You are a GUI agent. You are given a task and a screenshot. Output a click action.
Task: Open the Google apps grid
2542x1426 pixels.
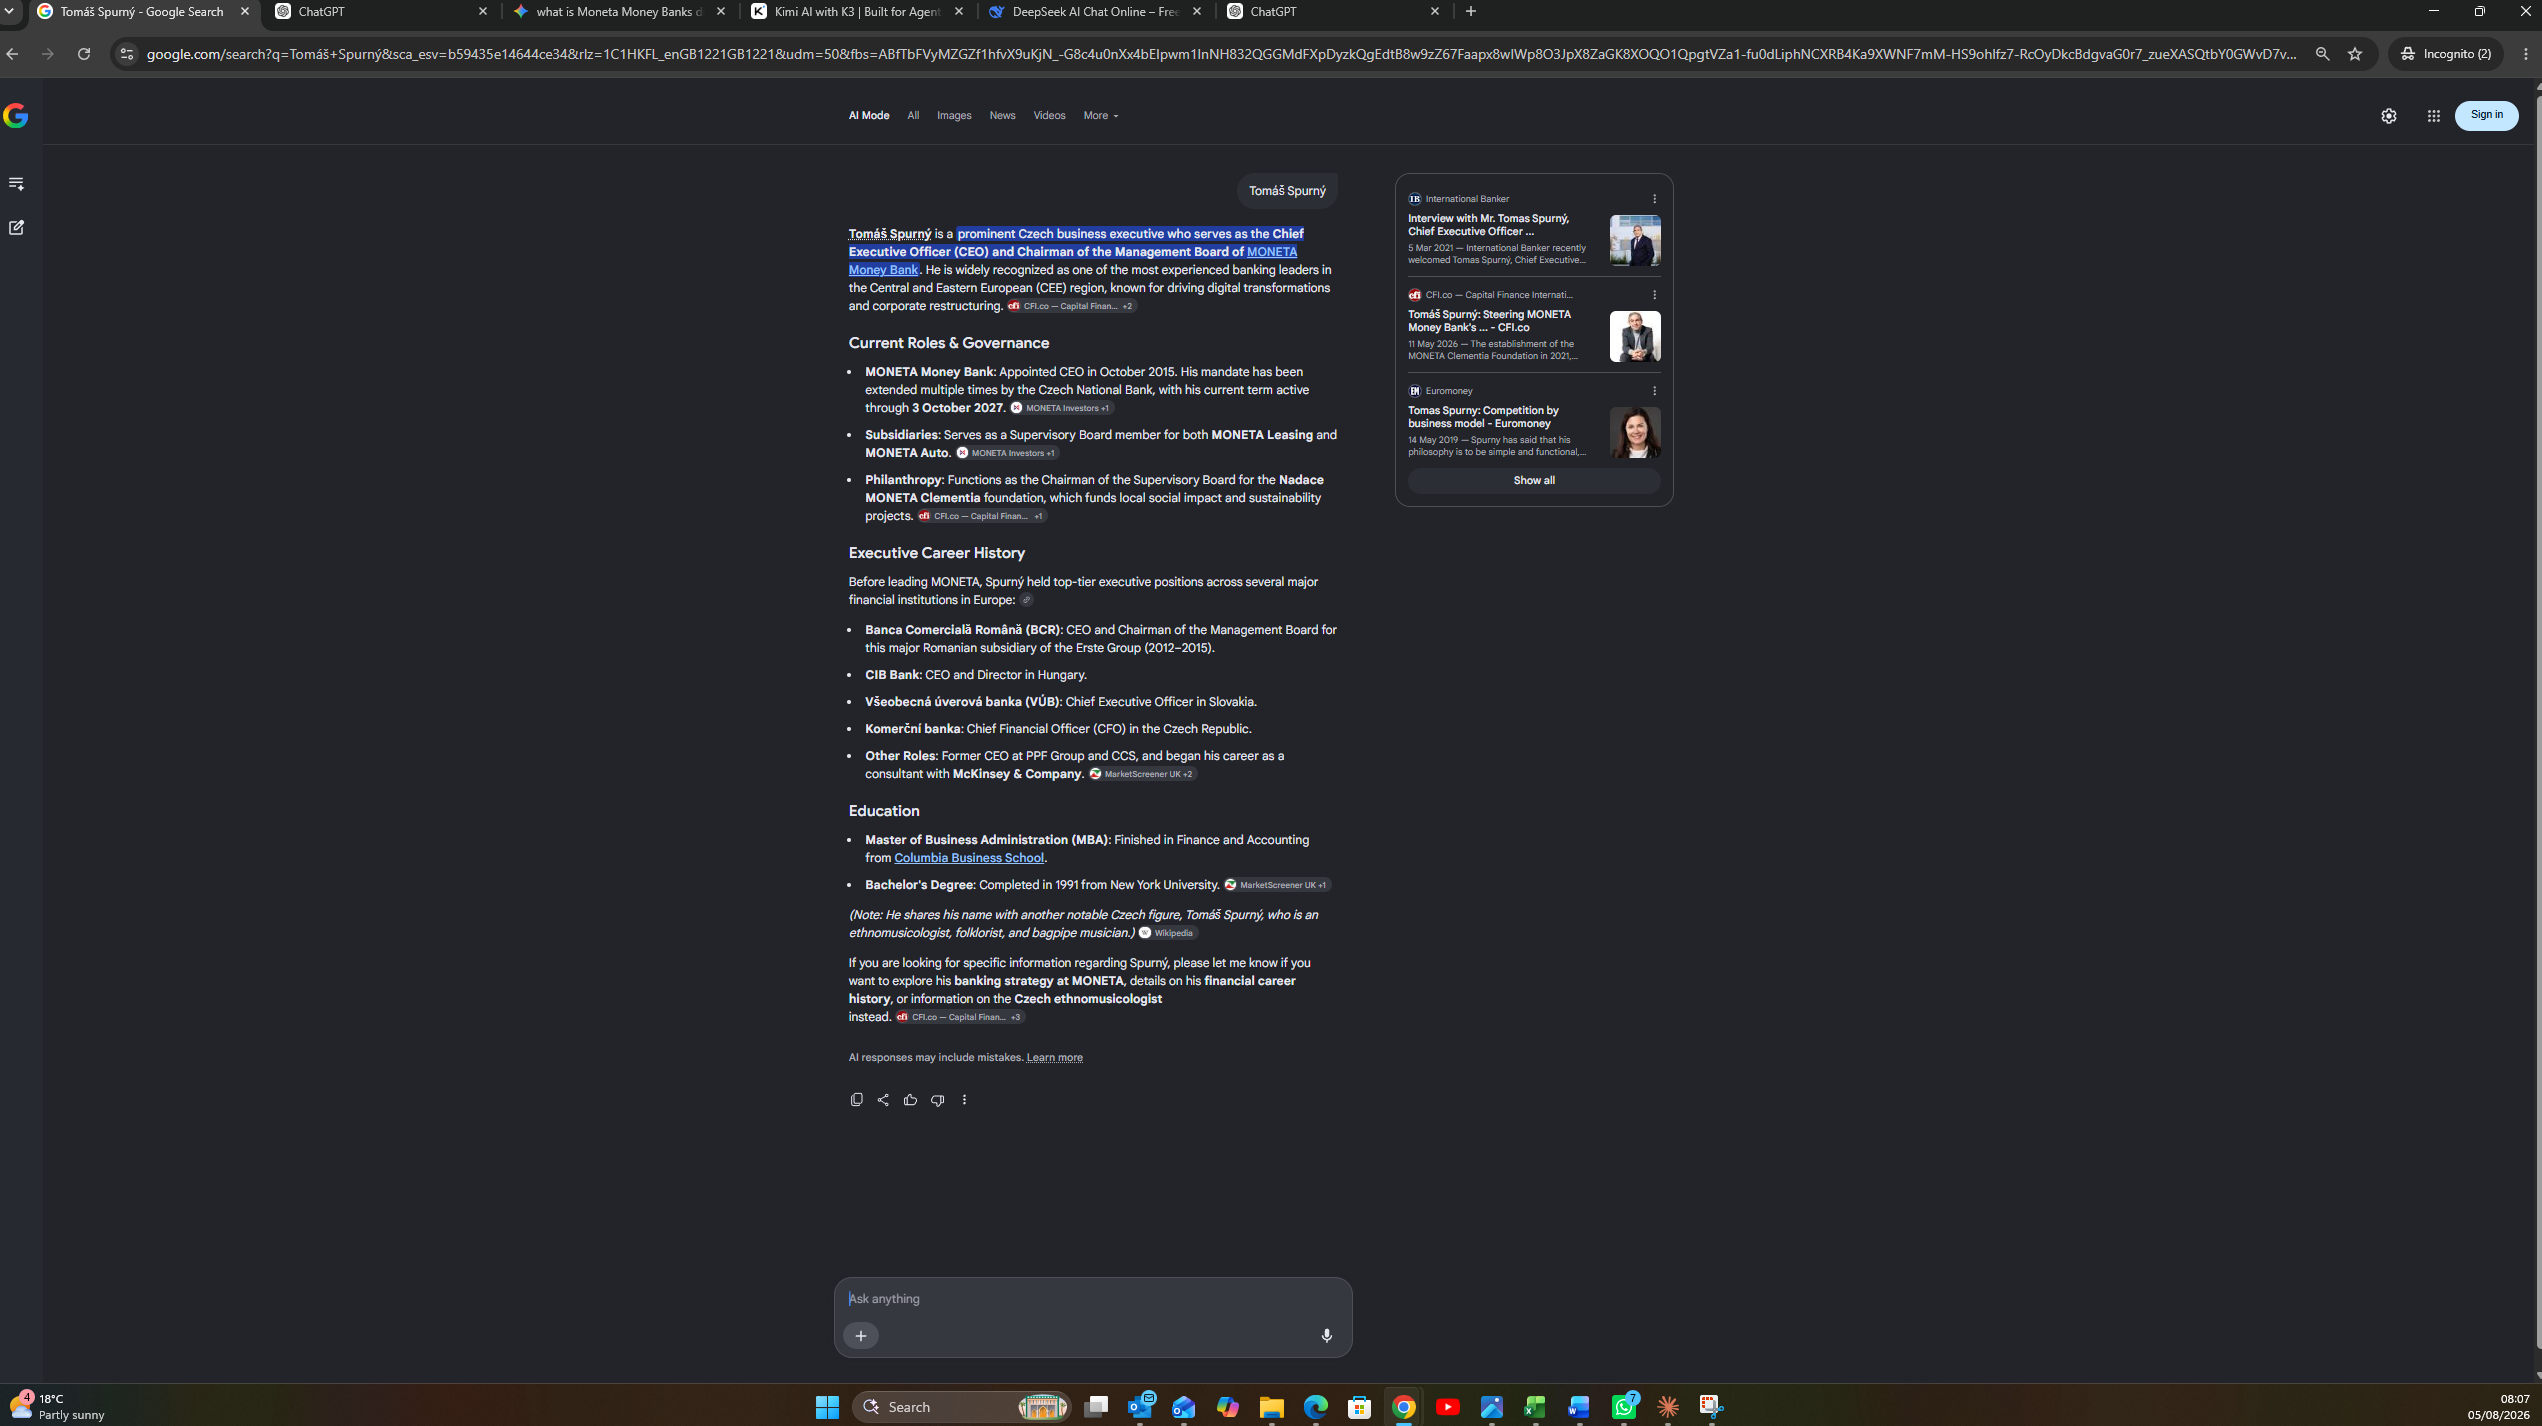(2433, 116)
